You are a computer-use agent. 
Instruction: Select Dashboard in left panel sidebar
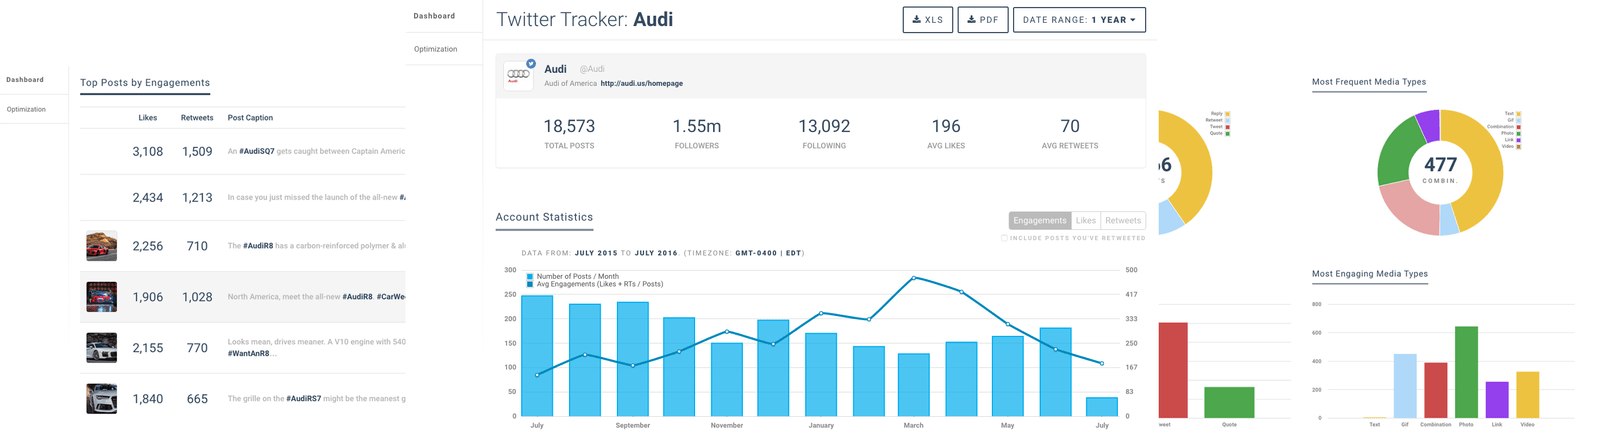click(25, 80)
